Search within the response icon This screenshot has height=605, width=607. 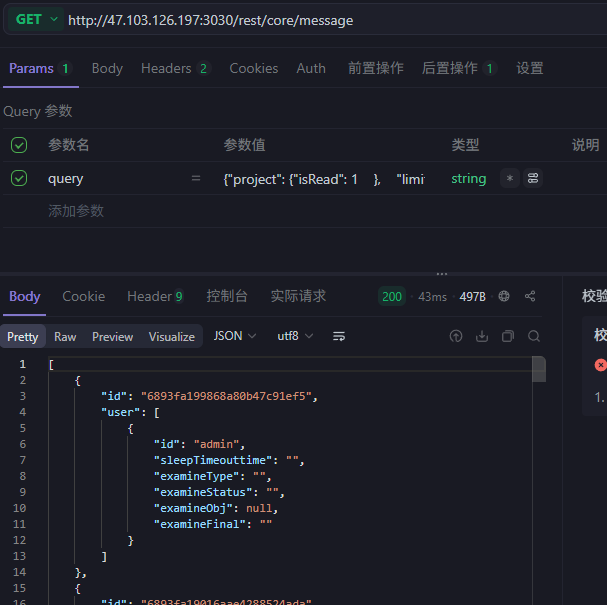(534, 336)
